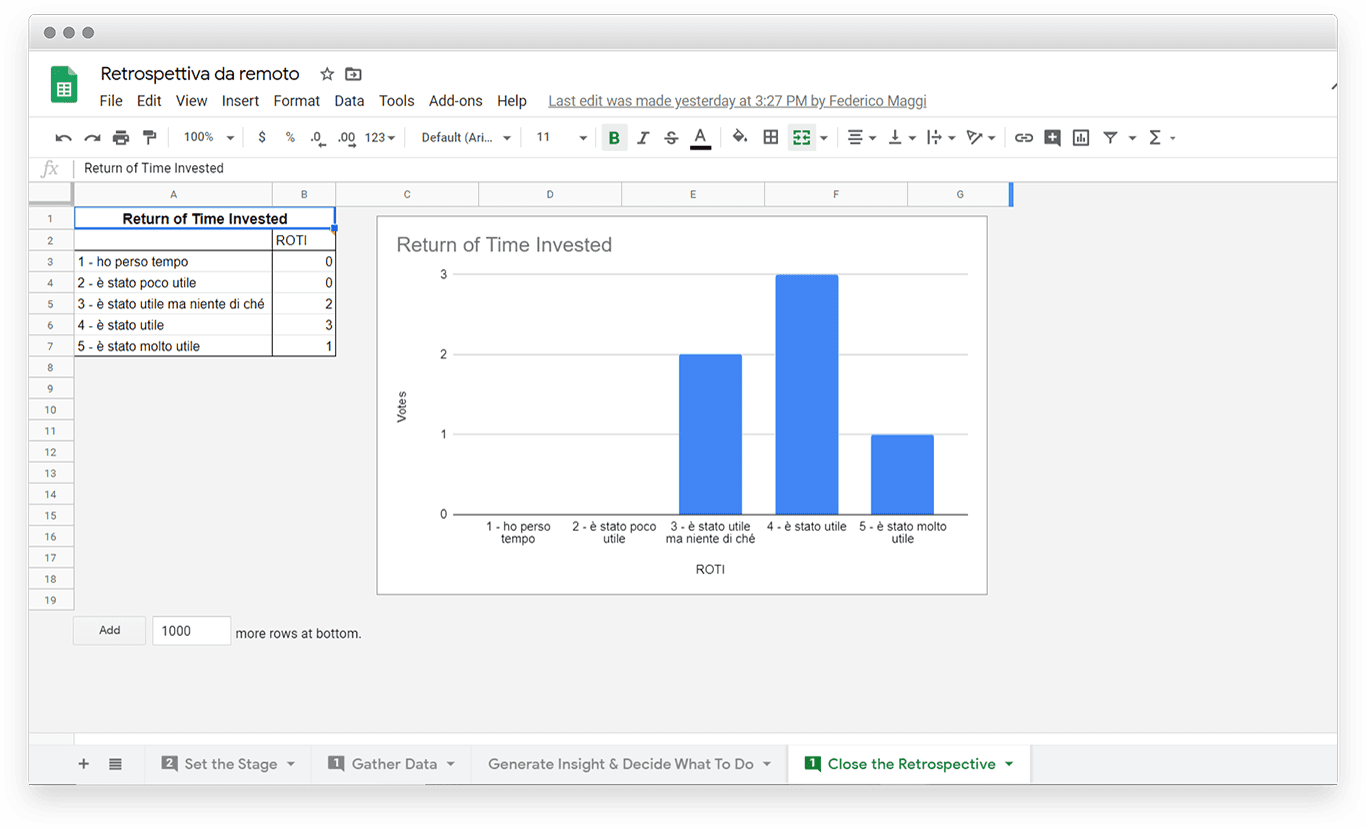
Task: Open the Add-ons menu
Action: [x=456, y=101]
